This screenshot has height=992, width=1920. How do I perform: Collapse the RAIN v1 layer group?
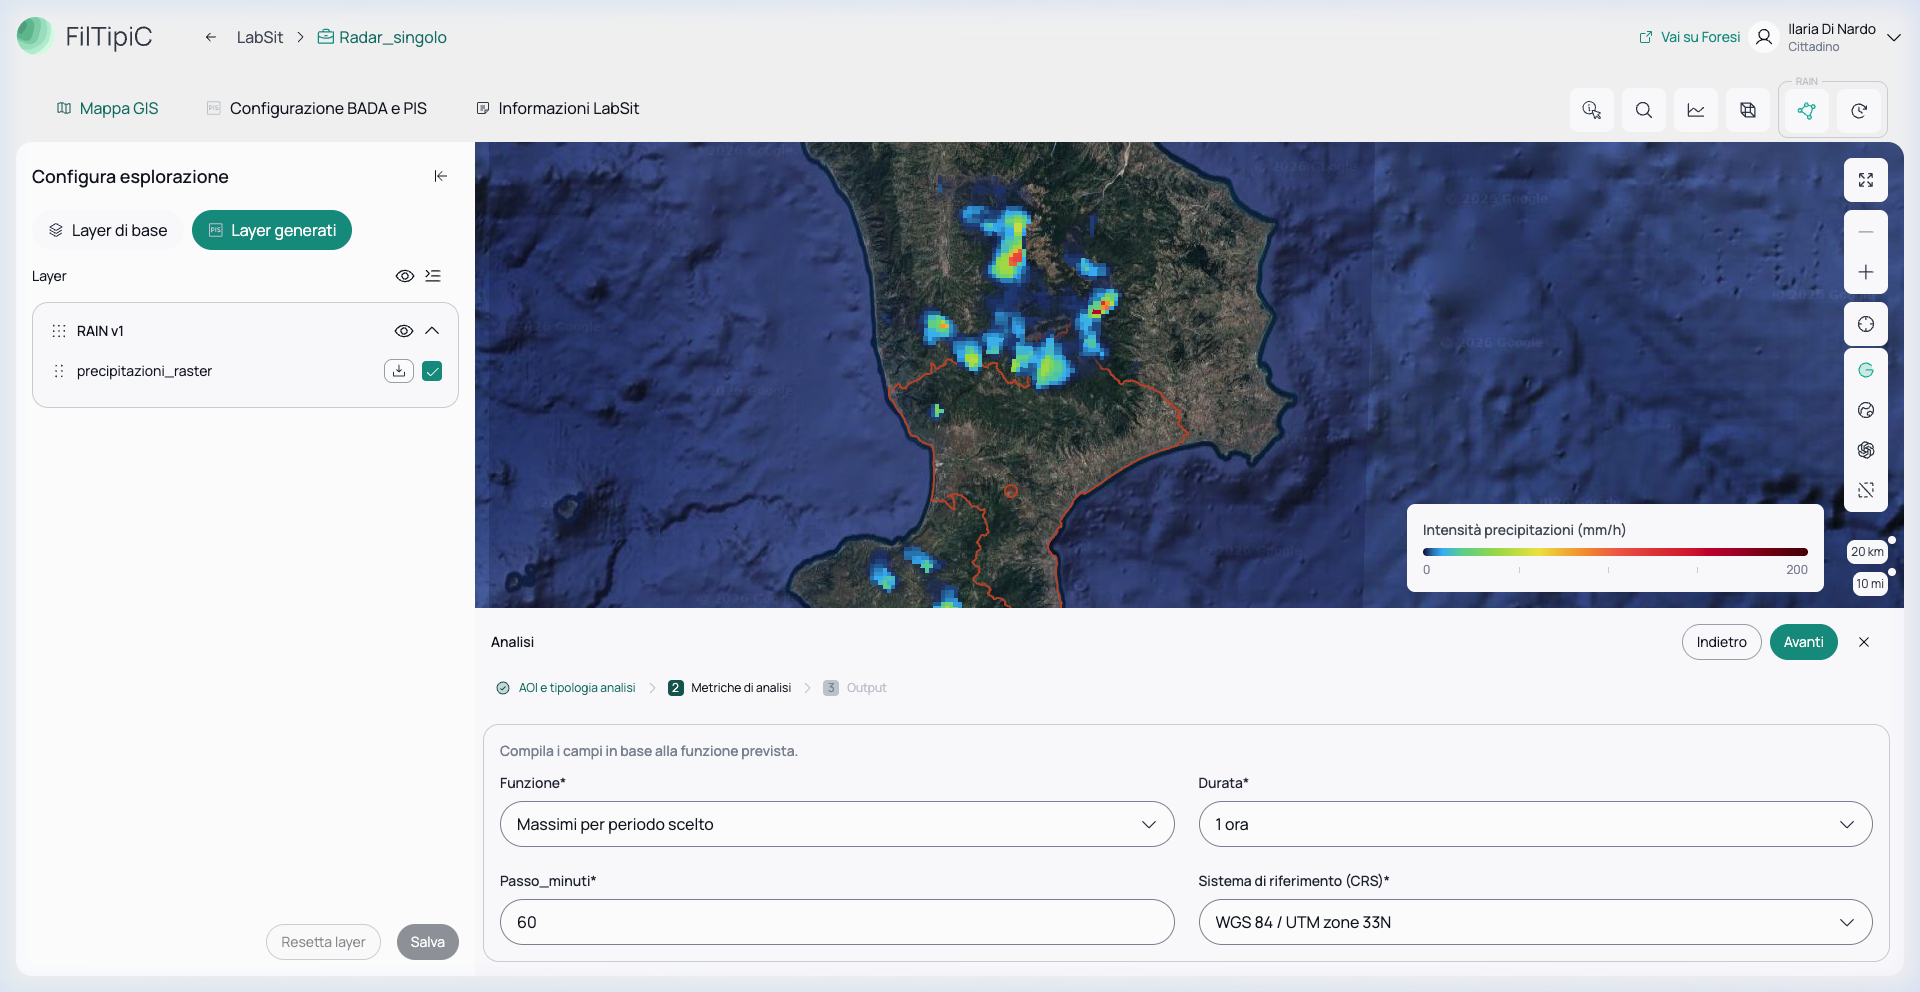432,331
